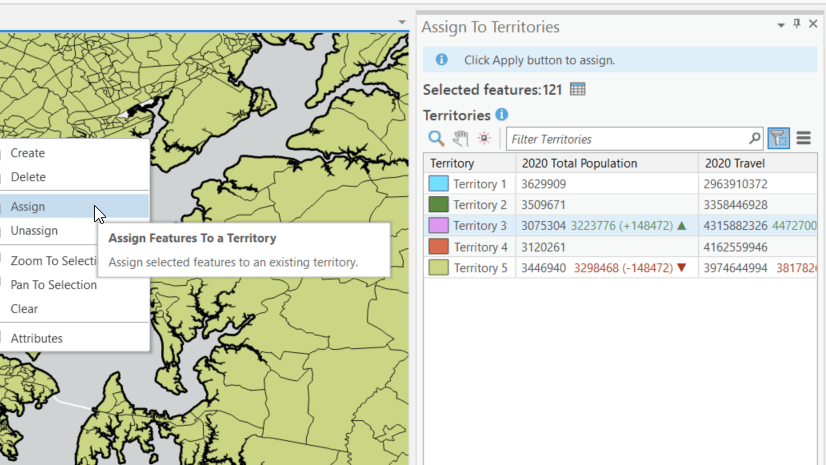Expand the map view dropdown arrow
This screenshot has height=465, width=826.
pos(402,22)
